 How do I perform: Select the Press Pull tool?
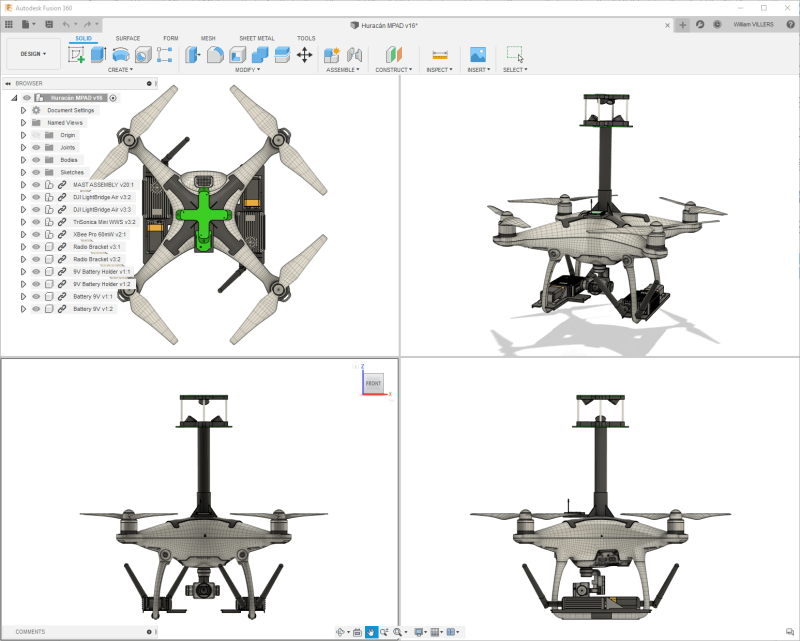tap(192, 55)
